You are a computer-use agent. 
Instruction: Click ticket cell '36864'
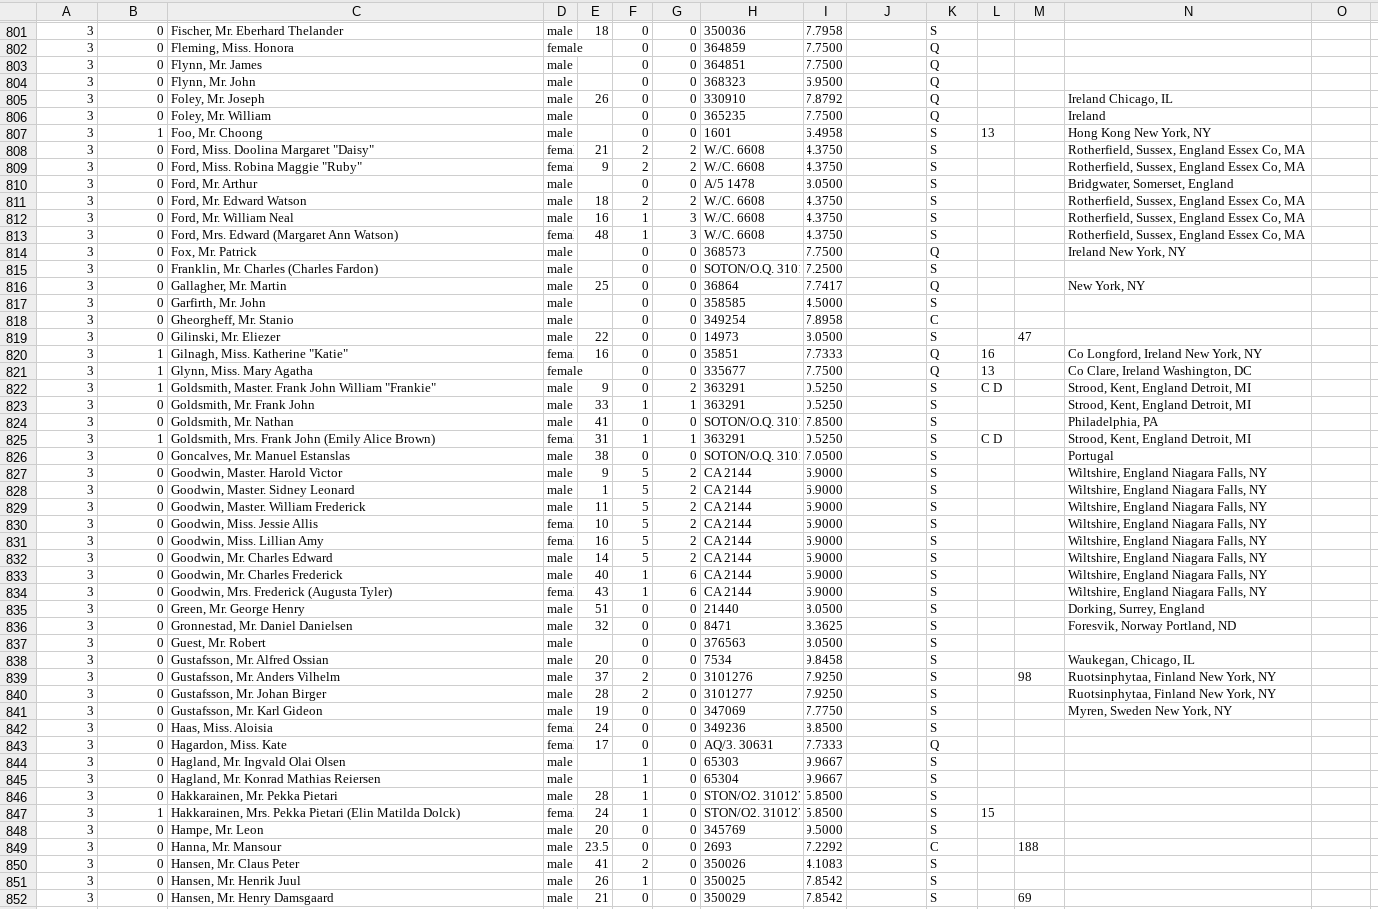click(x=752, y=286)
